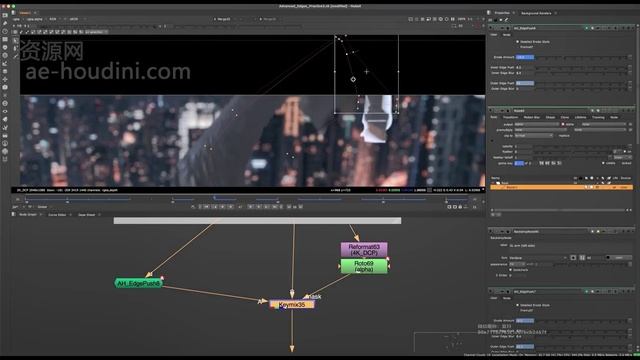The image size is (640, 360).
Task: Open the Time nodes toolbar menu
Action: click(5, 31)
